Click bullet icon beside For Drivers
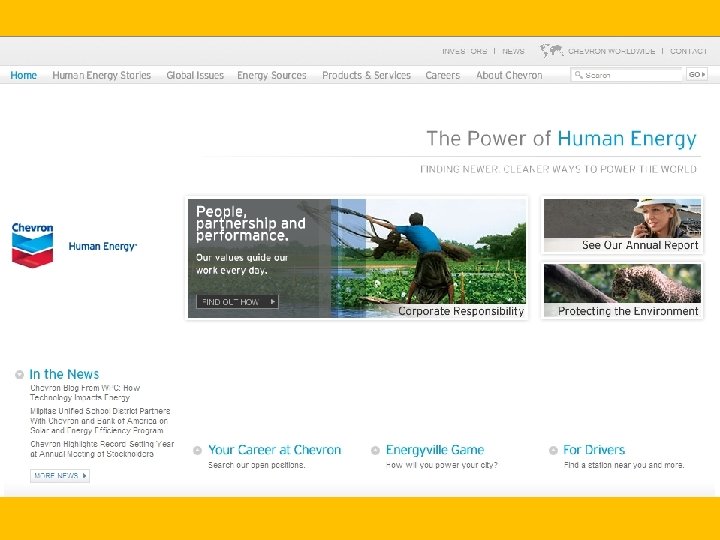Screen dimensions: 720x540 pyautogui.click(x=553, y=450)
